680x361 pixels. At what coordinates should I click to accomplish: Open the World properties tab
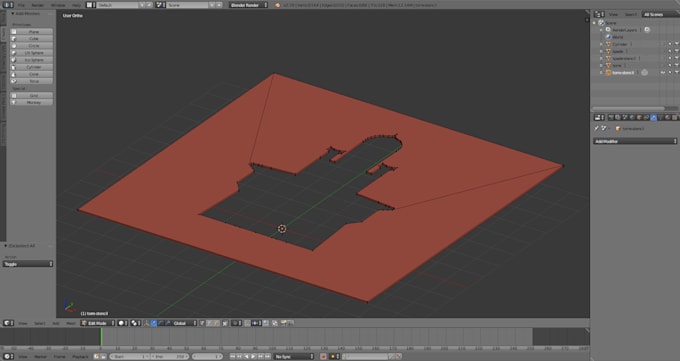(631, 118)
